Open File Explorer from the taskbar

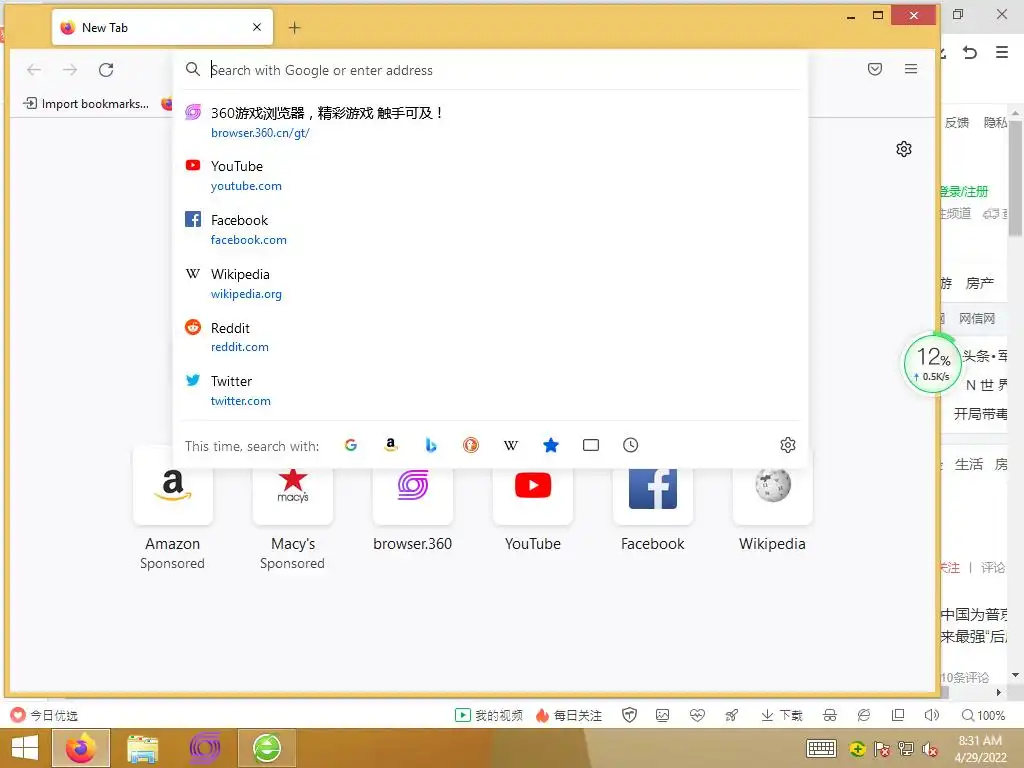coord(142,748)
